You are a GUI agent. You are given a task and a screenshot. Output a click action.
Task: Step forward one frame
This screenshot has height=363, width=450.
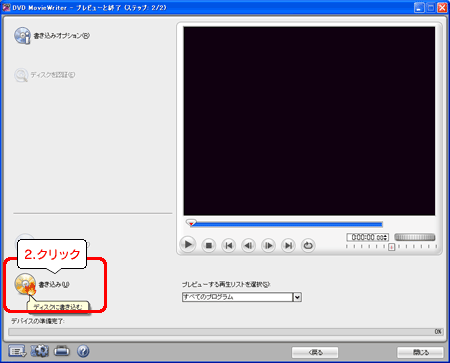click(x=268, y=246)
